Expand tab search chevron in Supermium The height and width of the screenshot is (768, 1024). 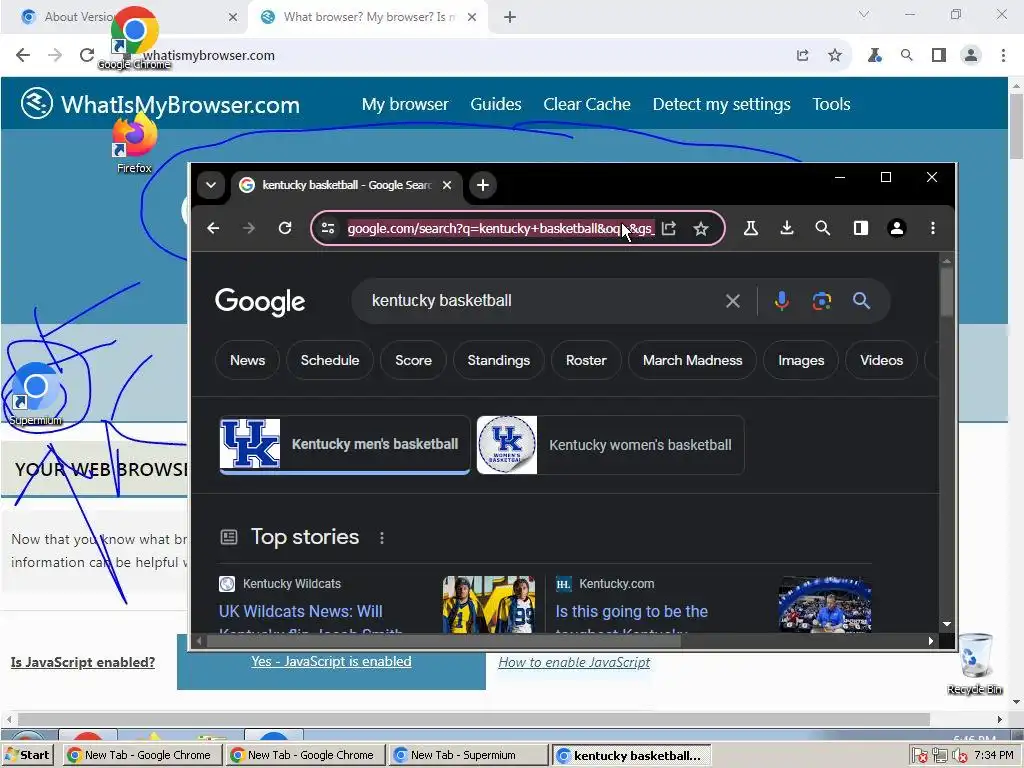(x=211, y=185)
